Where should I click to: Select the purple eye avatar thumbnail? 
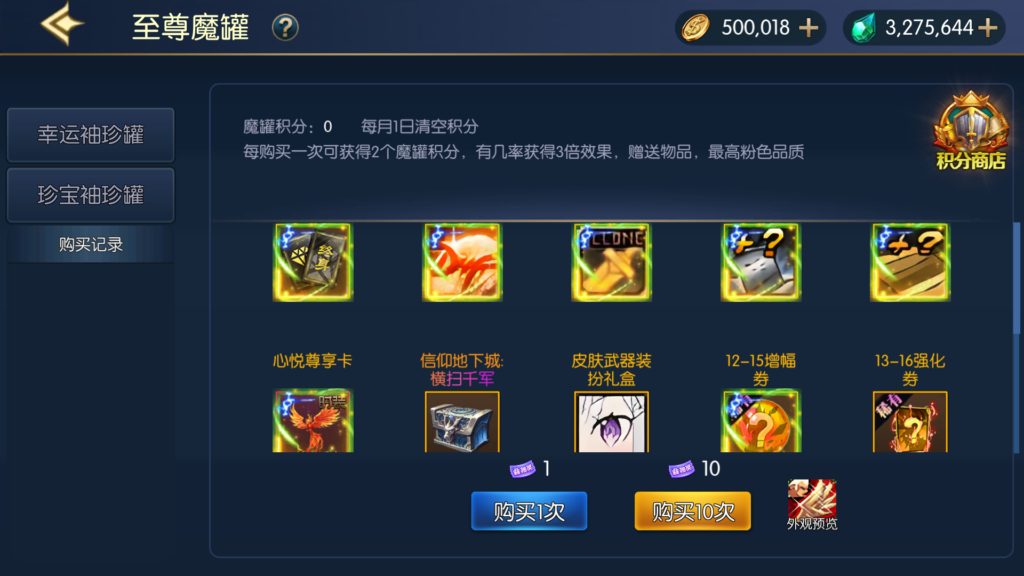(x=611, y=421)
